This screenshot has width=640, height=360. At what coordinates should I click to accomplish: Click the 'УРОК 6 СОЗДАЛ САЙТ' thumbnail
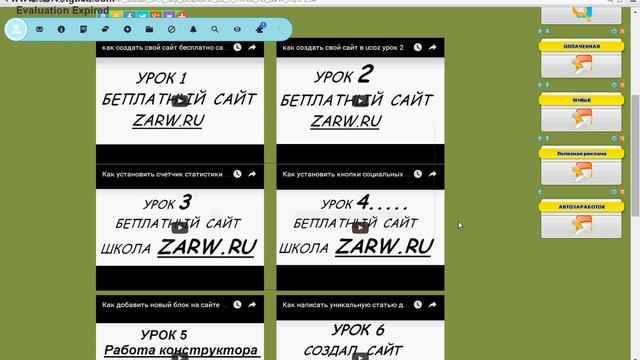tap(360, 340)
